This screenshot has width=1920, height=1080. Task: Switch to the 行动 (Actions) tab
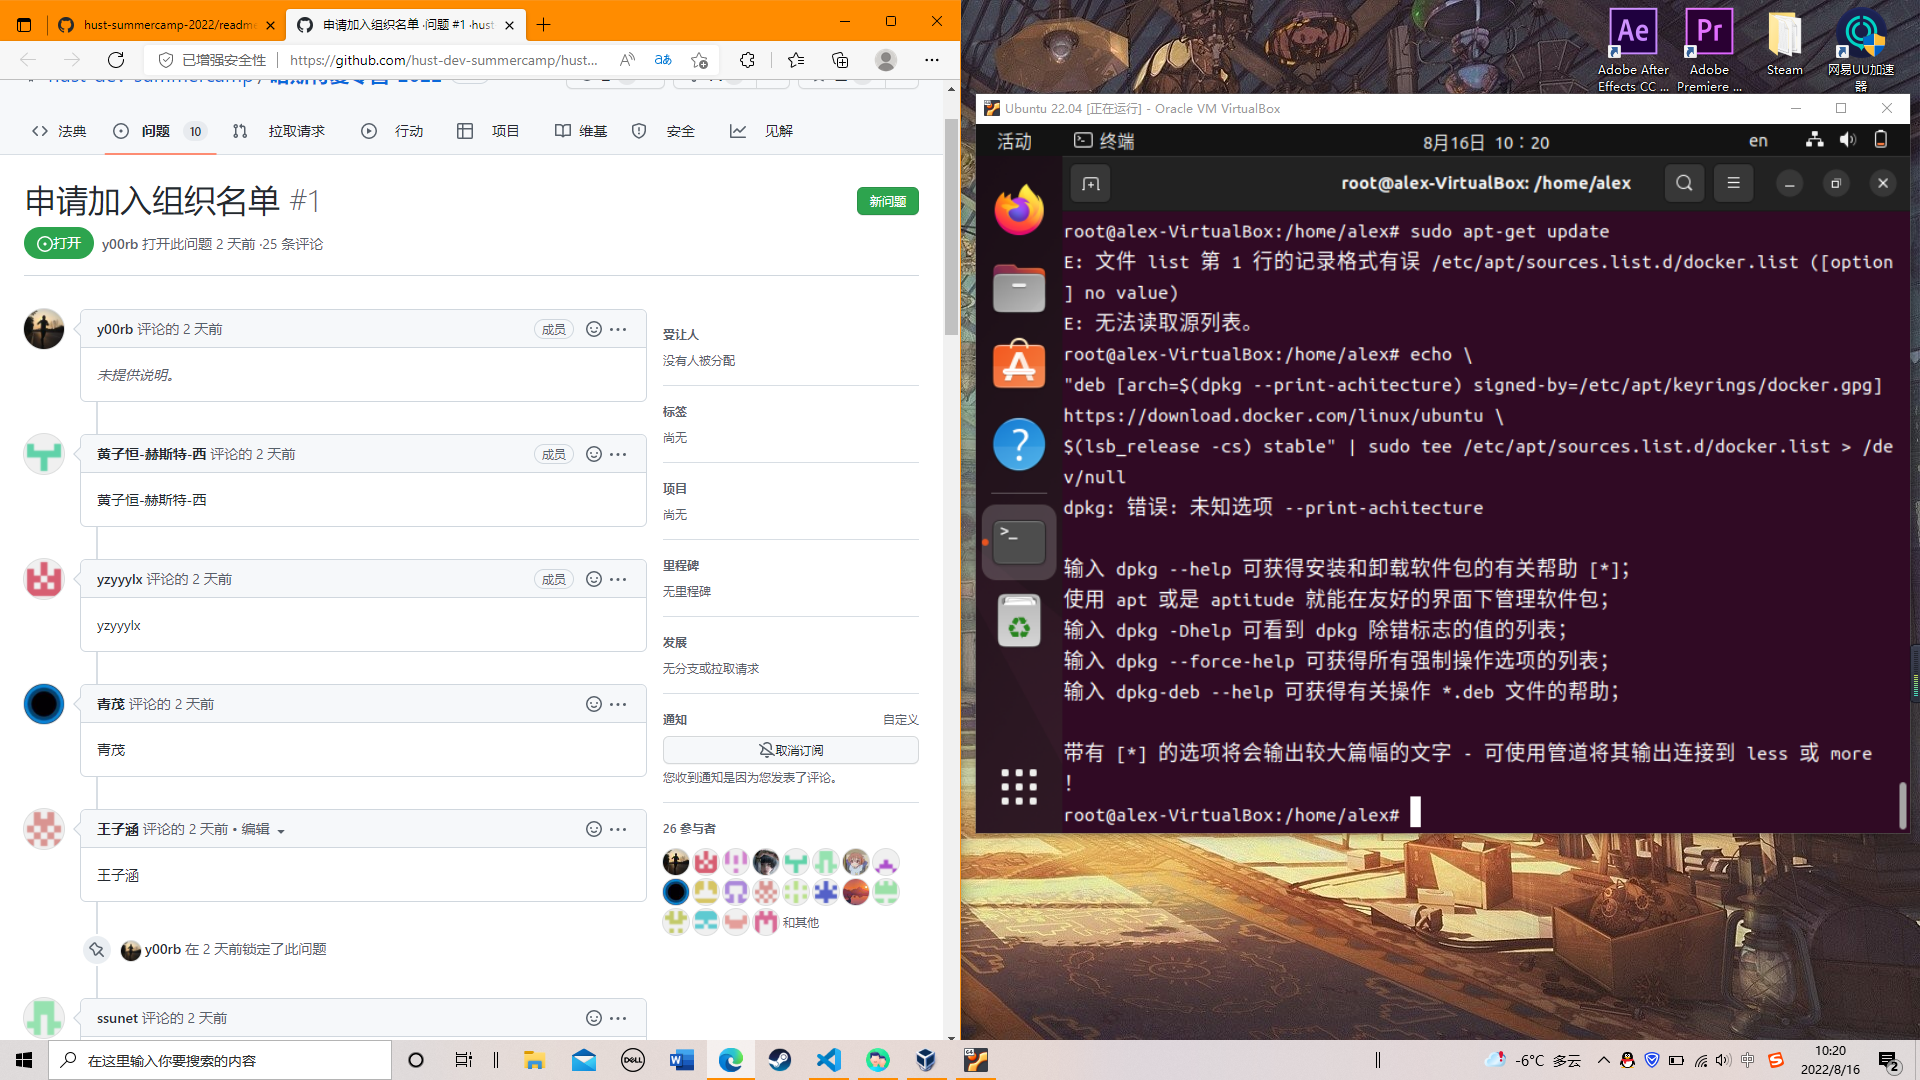pyautogui.click(x=392, y=131)
